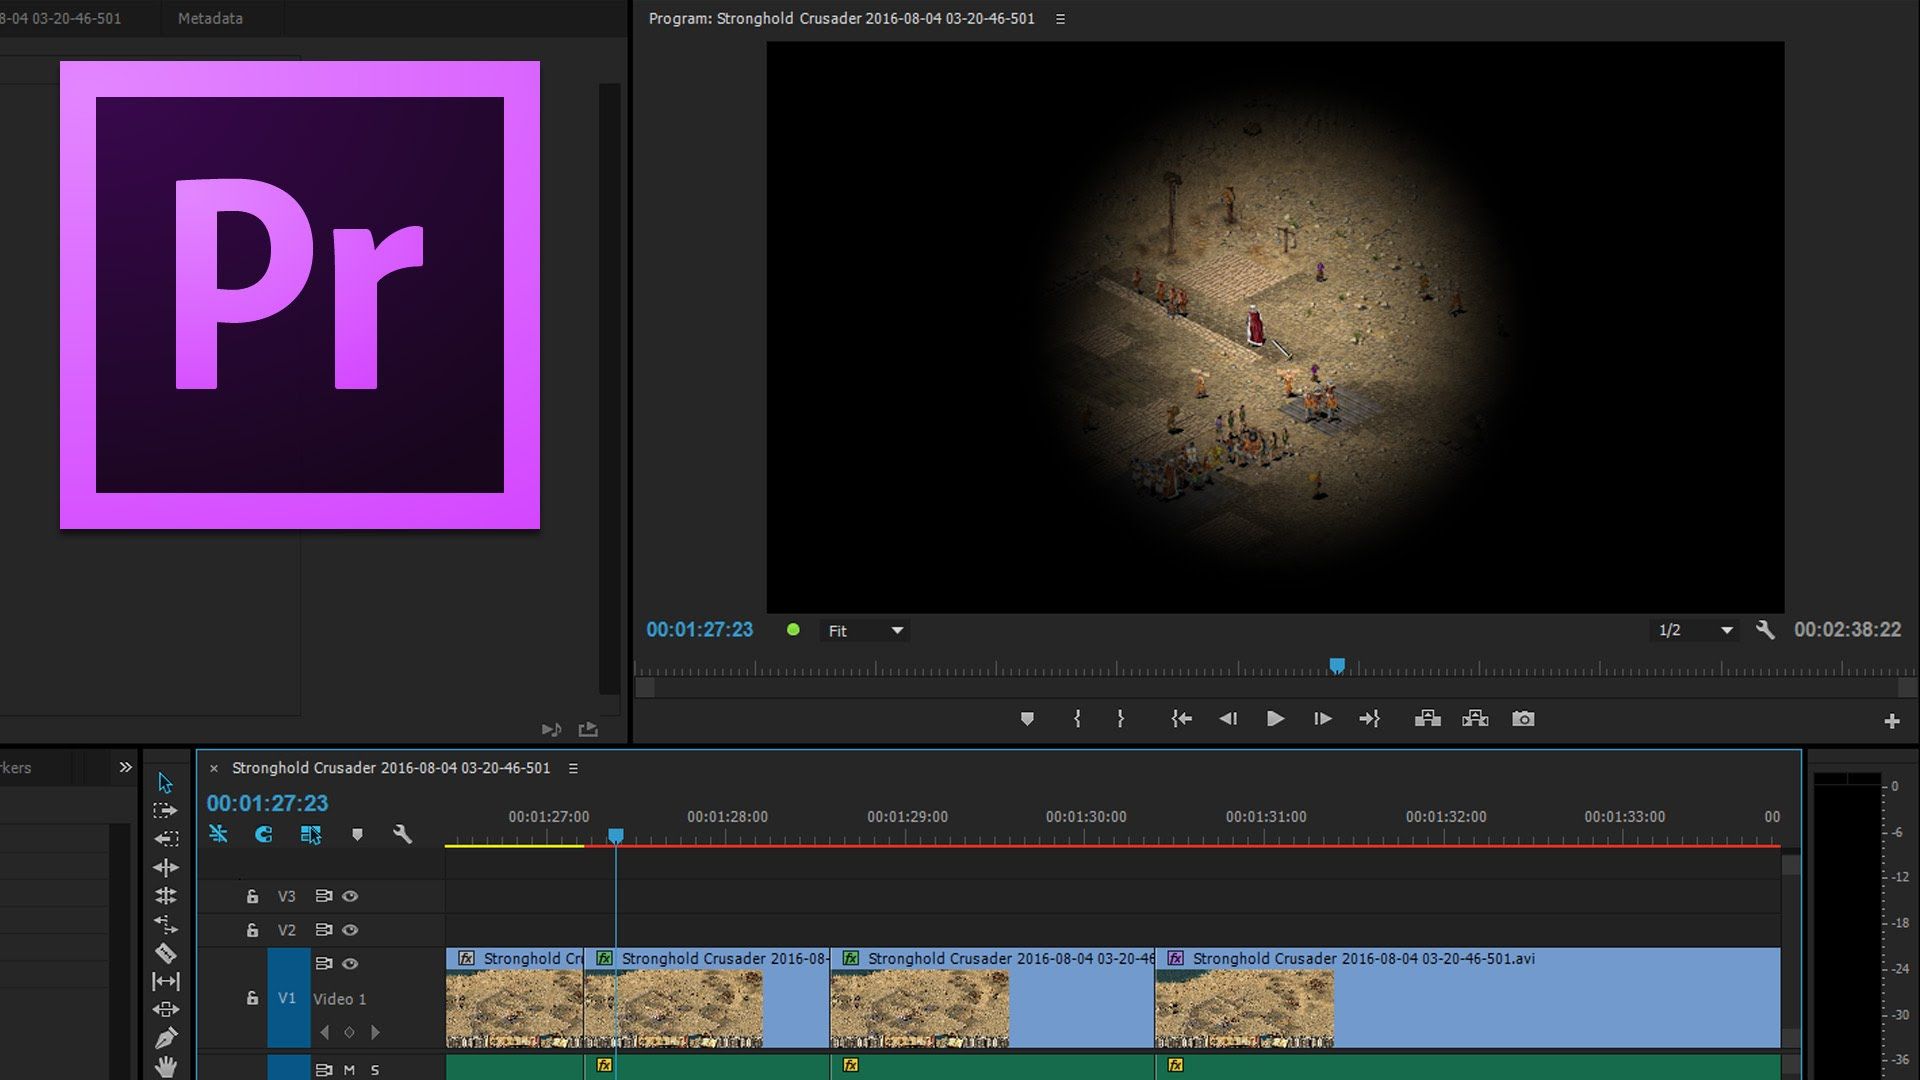Expand the hidden panel tabs chevron
Viewport: 1920px width, 1080px height.
pos(125,767)
